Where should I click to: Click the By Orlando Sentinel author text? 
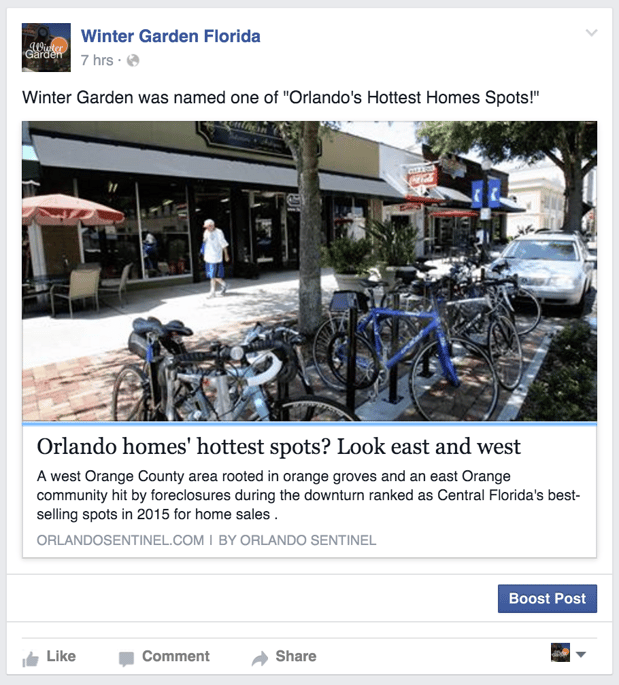click(297, 540)
